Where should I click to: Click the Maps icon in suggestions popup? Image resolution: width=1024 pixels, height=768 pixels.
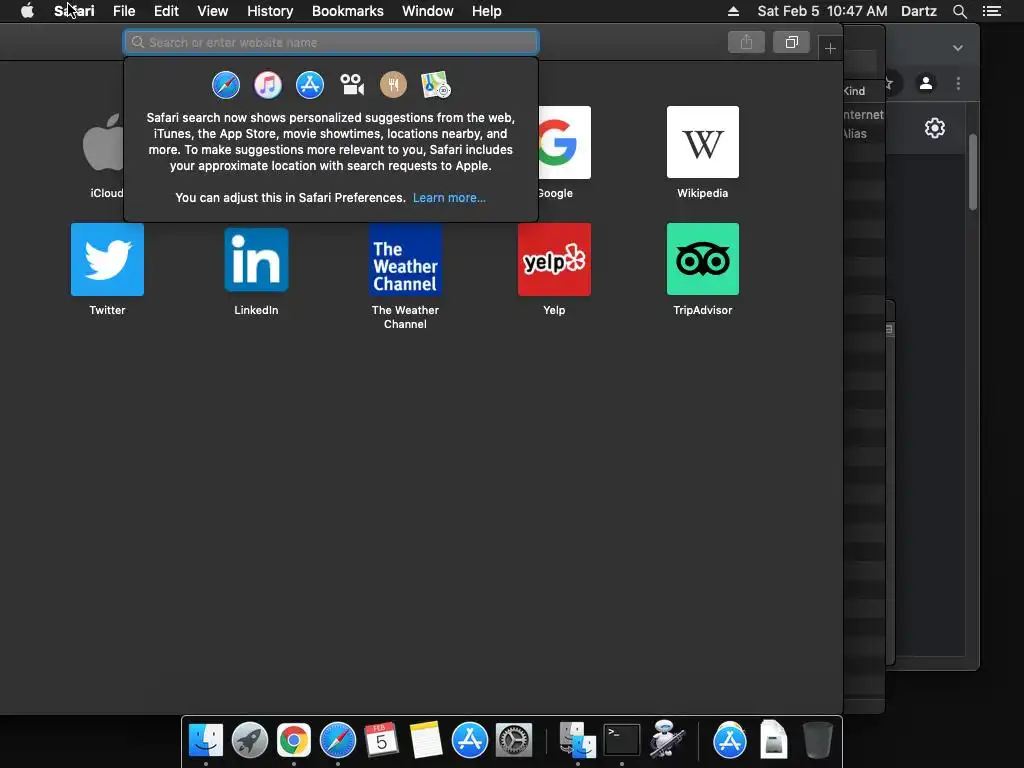(x=436, y=85)
